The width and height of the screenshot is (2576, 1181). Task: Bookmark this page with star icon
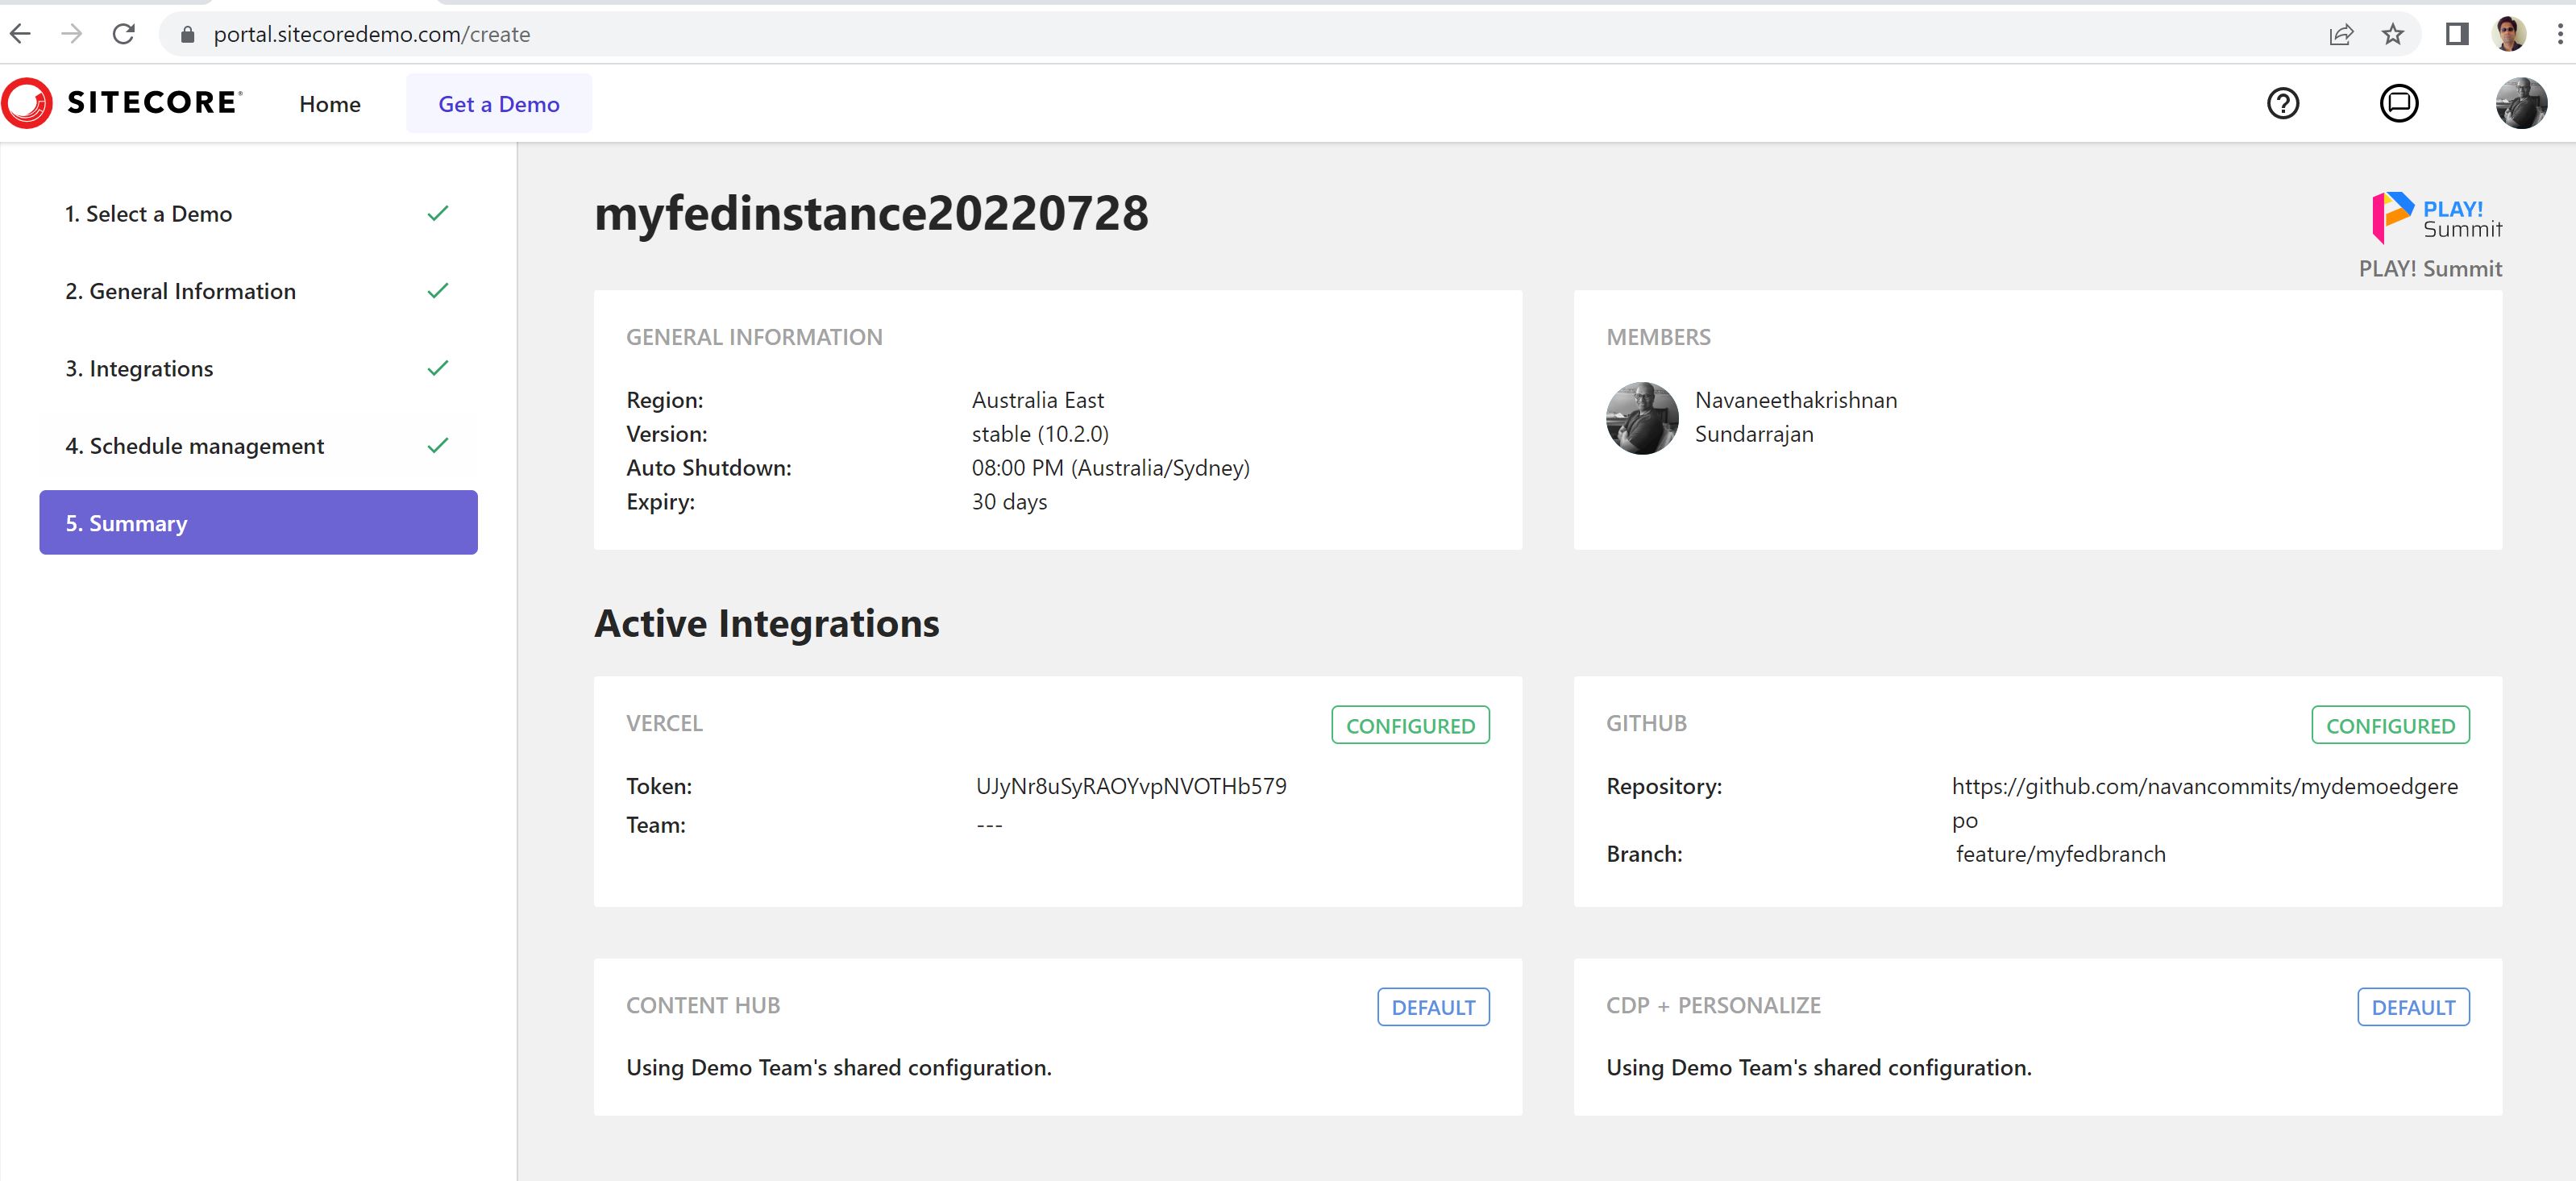pyautogui.click(x=2393, y=35)
